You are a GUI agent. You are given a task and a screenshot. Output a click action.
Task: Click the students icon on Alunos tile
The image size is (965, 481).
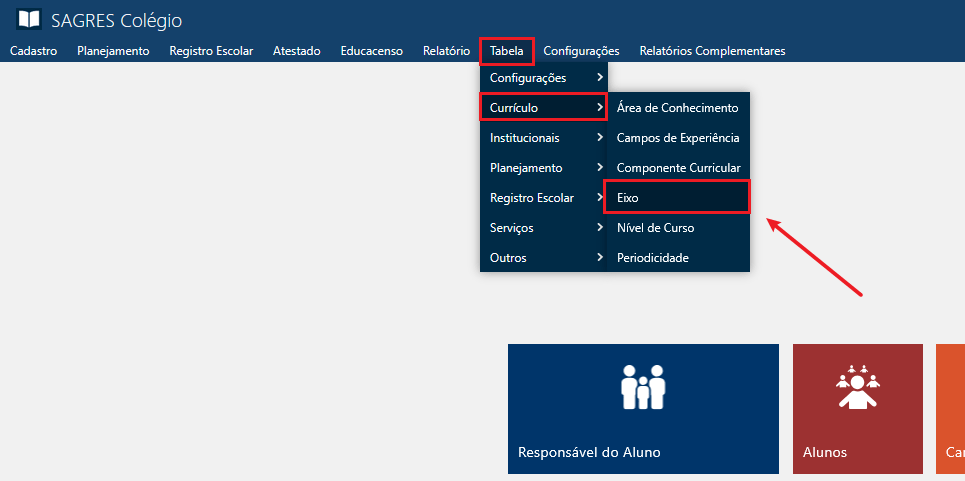coord(856,387)
